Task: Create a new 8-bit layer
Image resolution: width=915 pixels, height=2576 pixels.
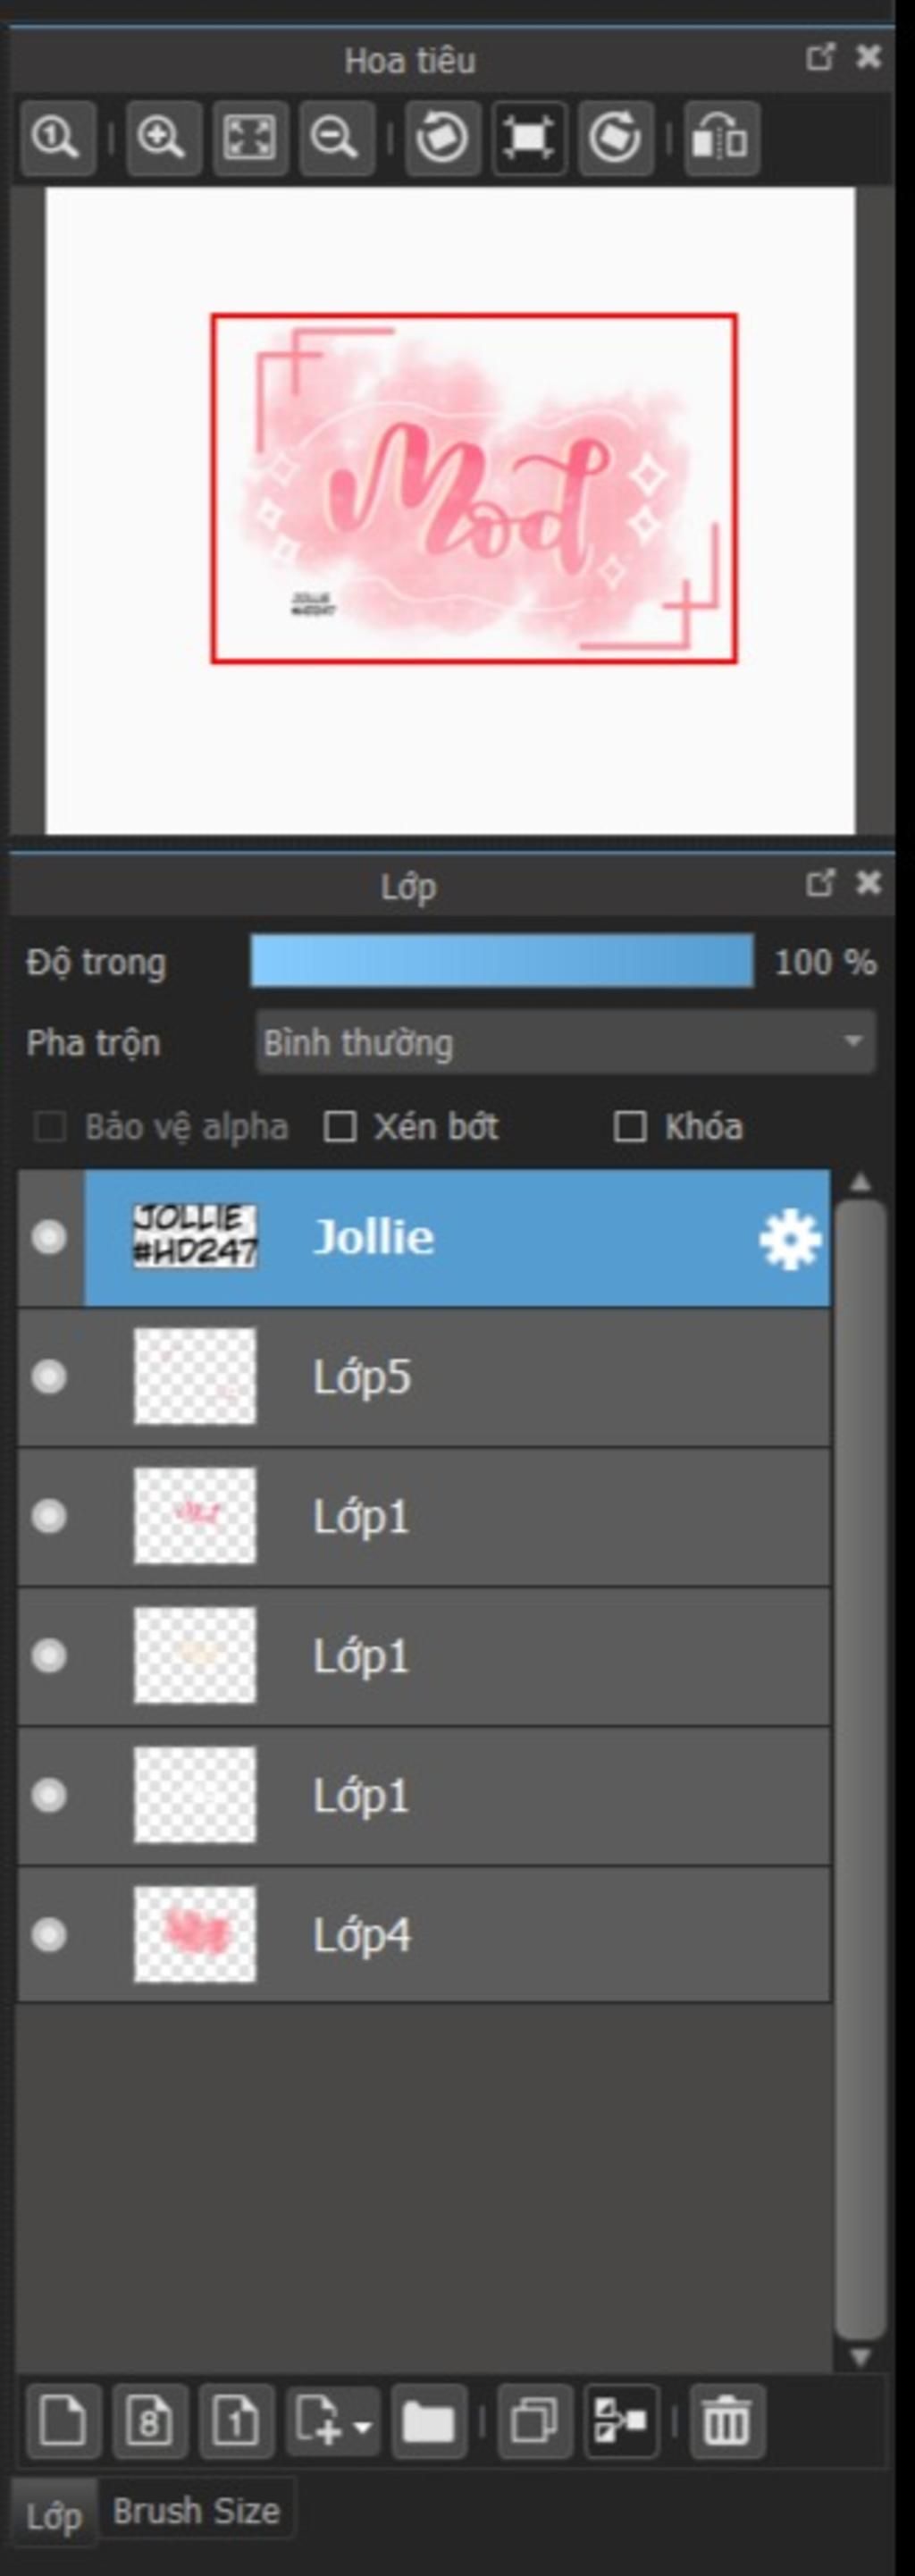Action: click(150, 2421)
